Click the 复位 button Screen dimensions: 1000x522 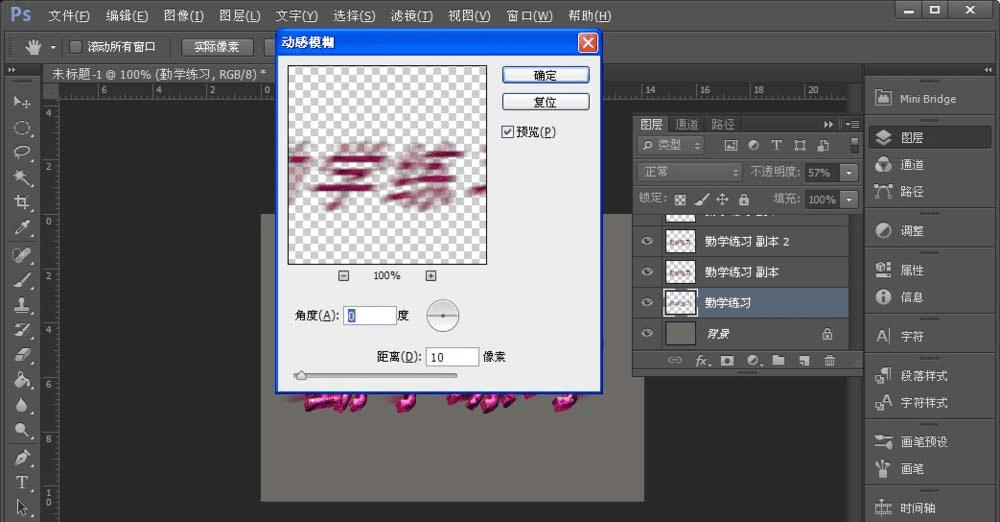tap(545, 102)
